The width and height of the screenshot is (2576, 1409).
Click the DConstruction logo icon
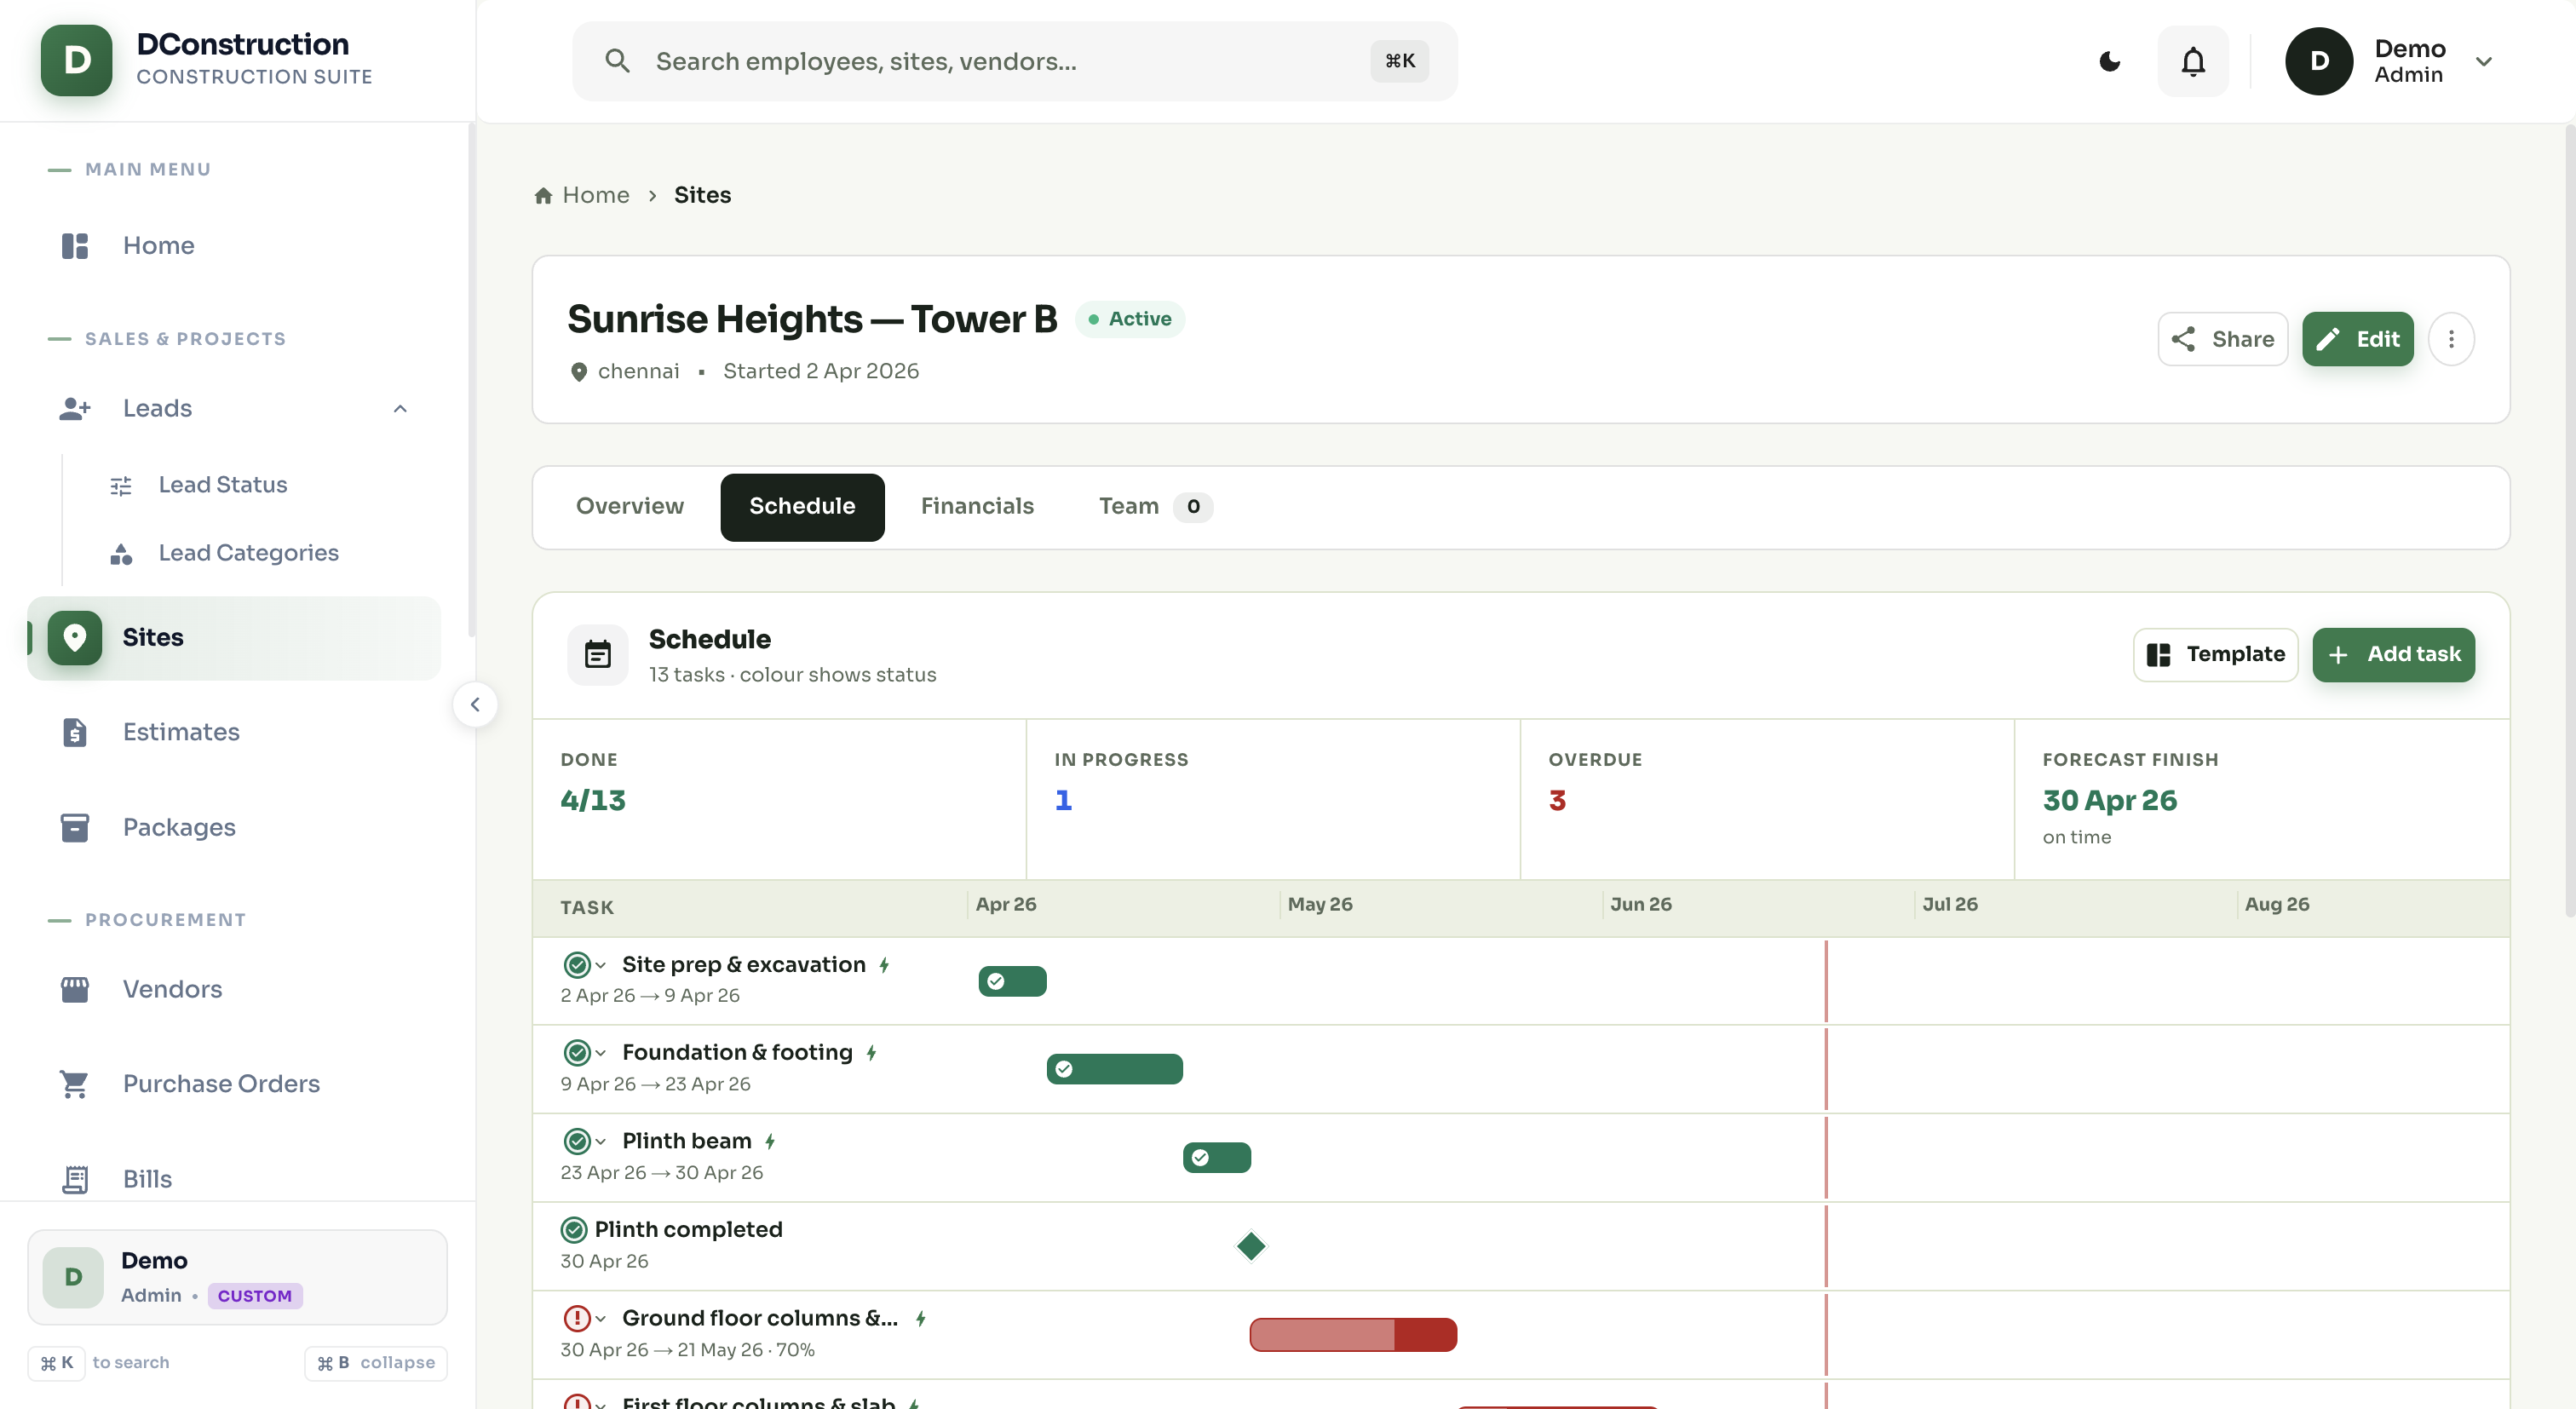click(76, 60)
